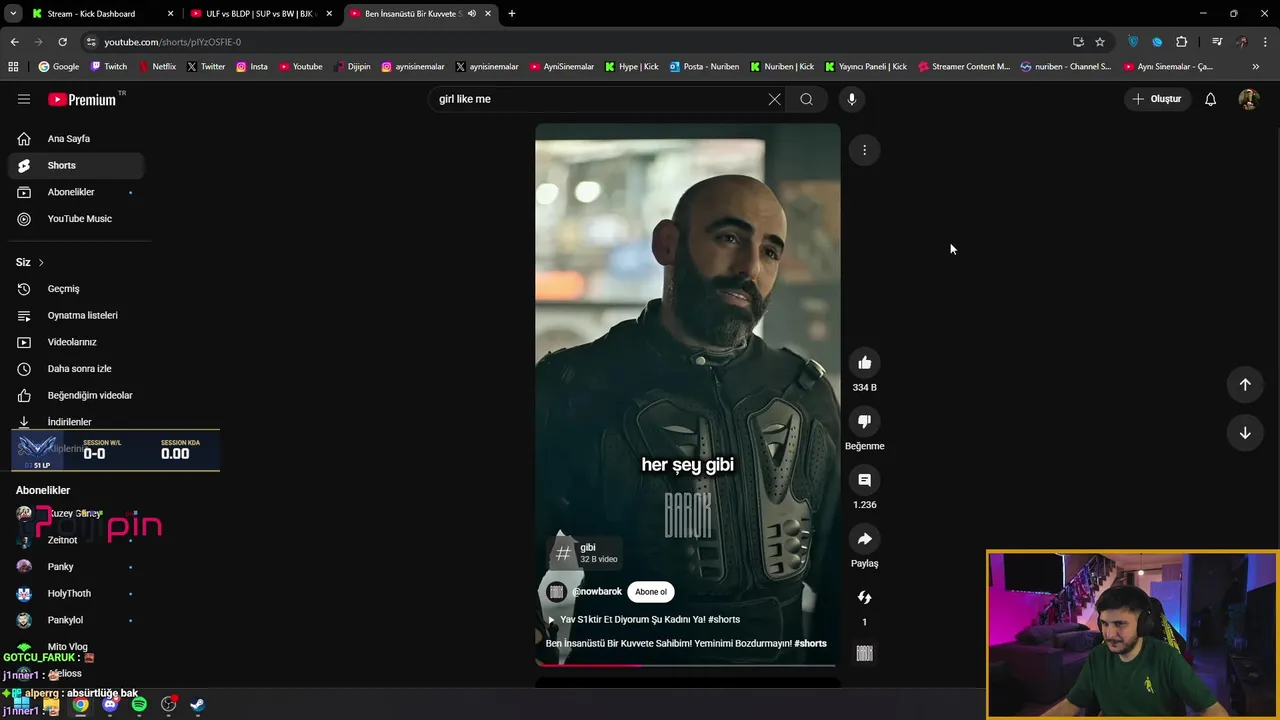Open Geçmiş history
The image size is (1280, 720).
[76, 289]
